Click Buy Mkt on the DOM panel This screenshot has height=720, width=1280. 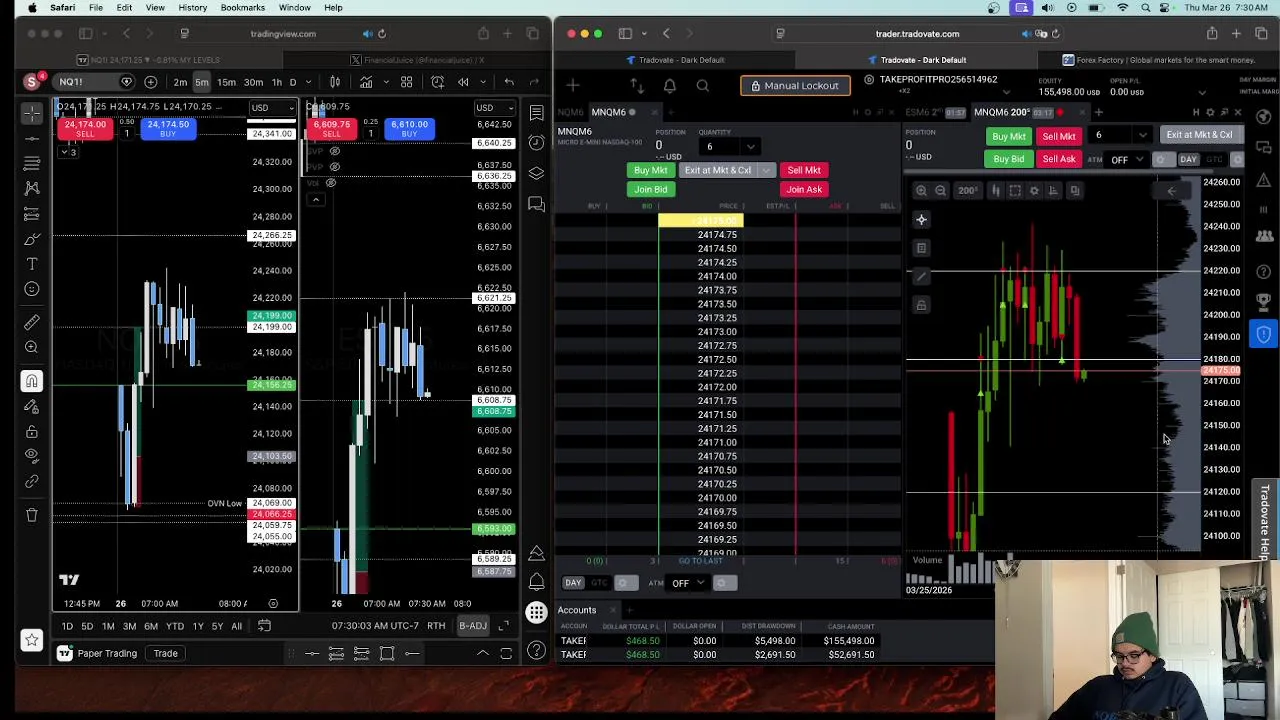[x=650, y=170]
